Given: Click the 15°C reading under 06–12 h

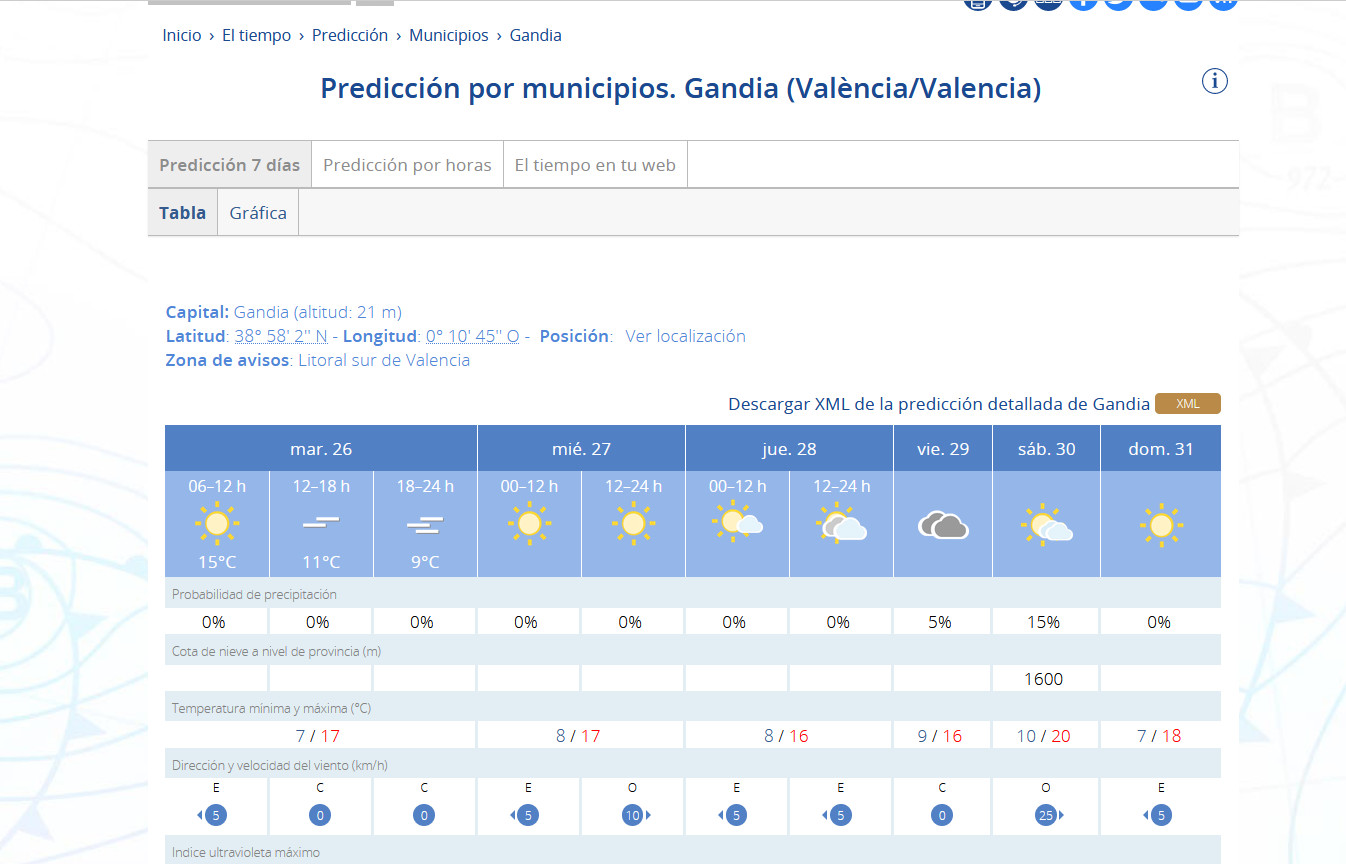Looking at the screenshot, I should tap(217, 562).
